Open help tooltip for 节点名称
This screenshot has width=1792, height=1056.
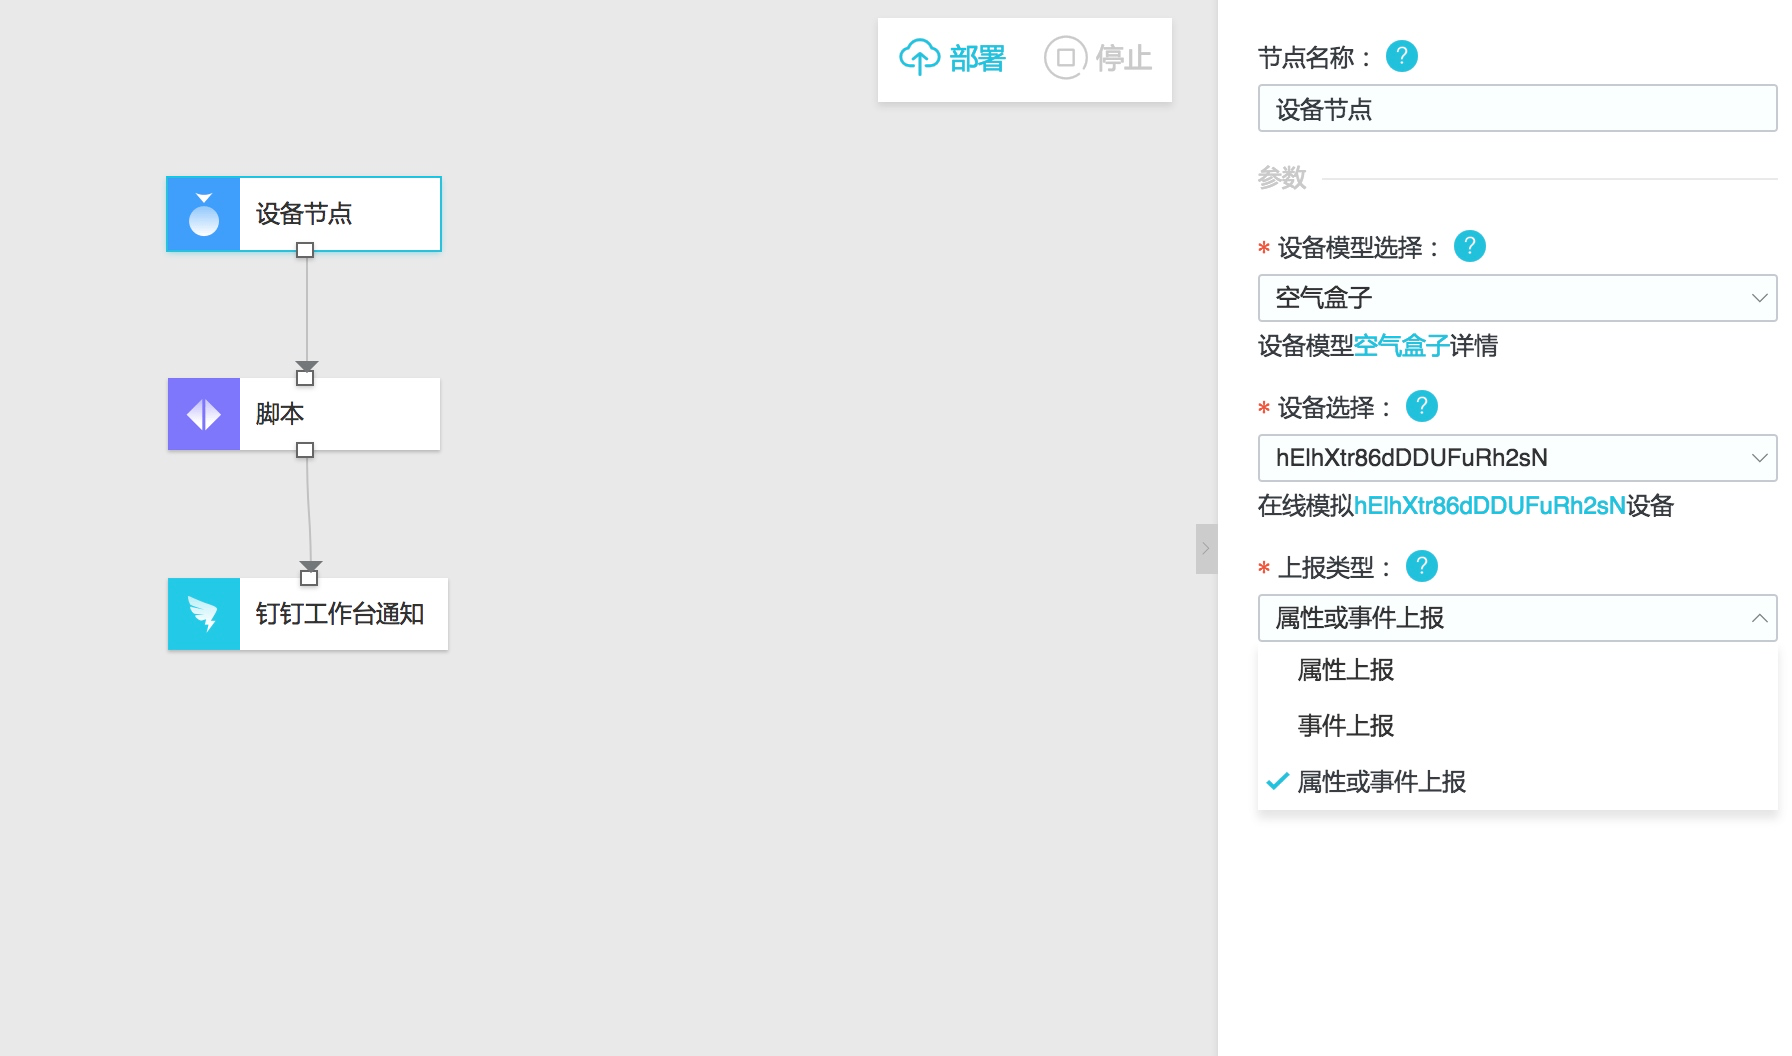pyautogui.click(x=1402, y=56)
